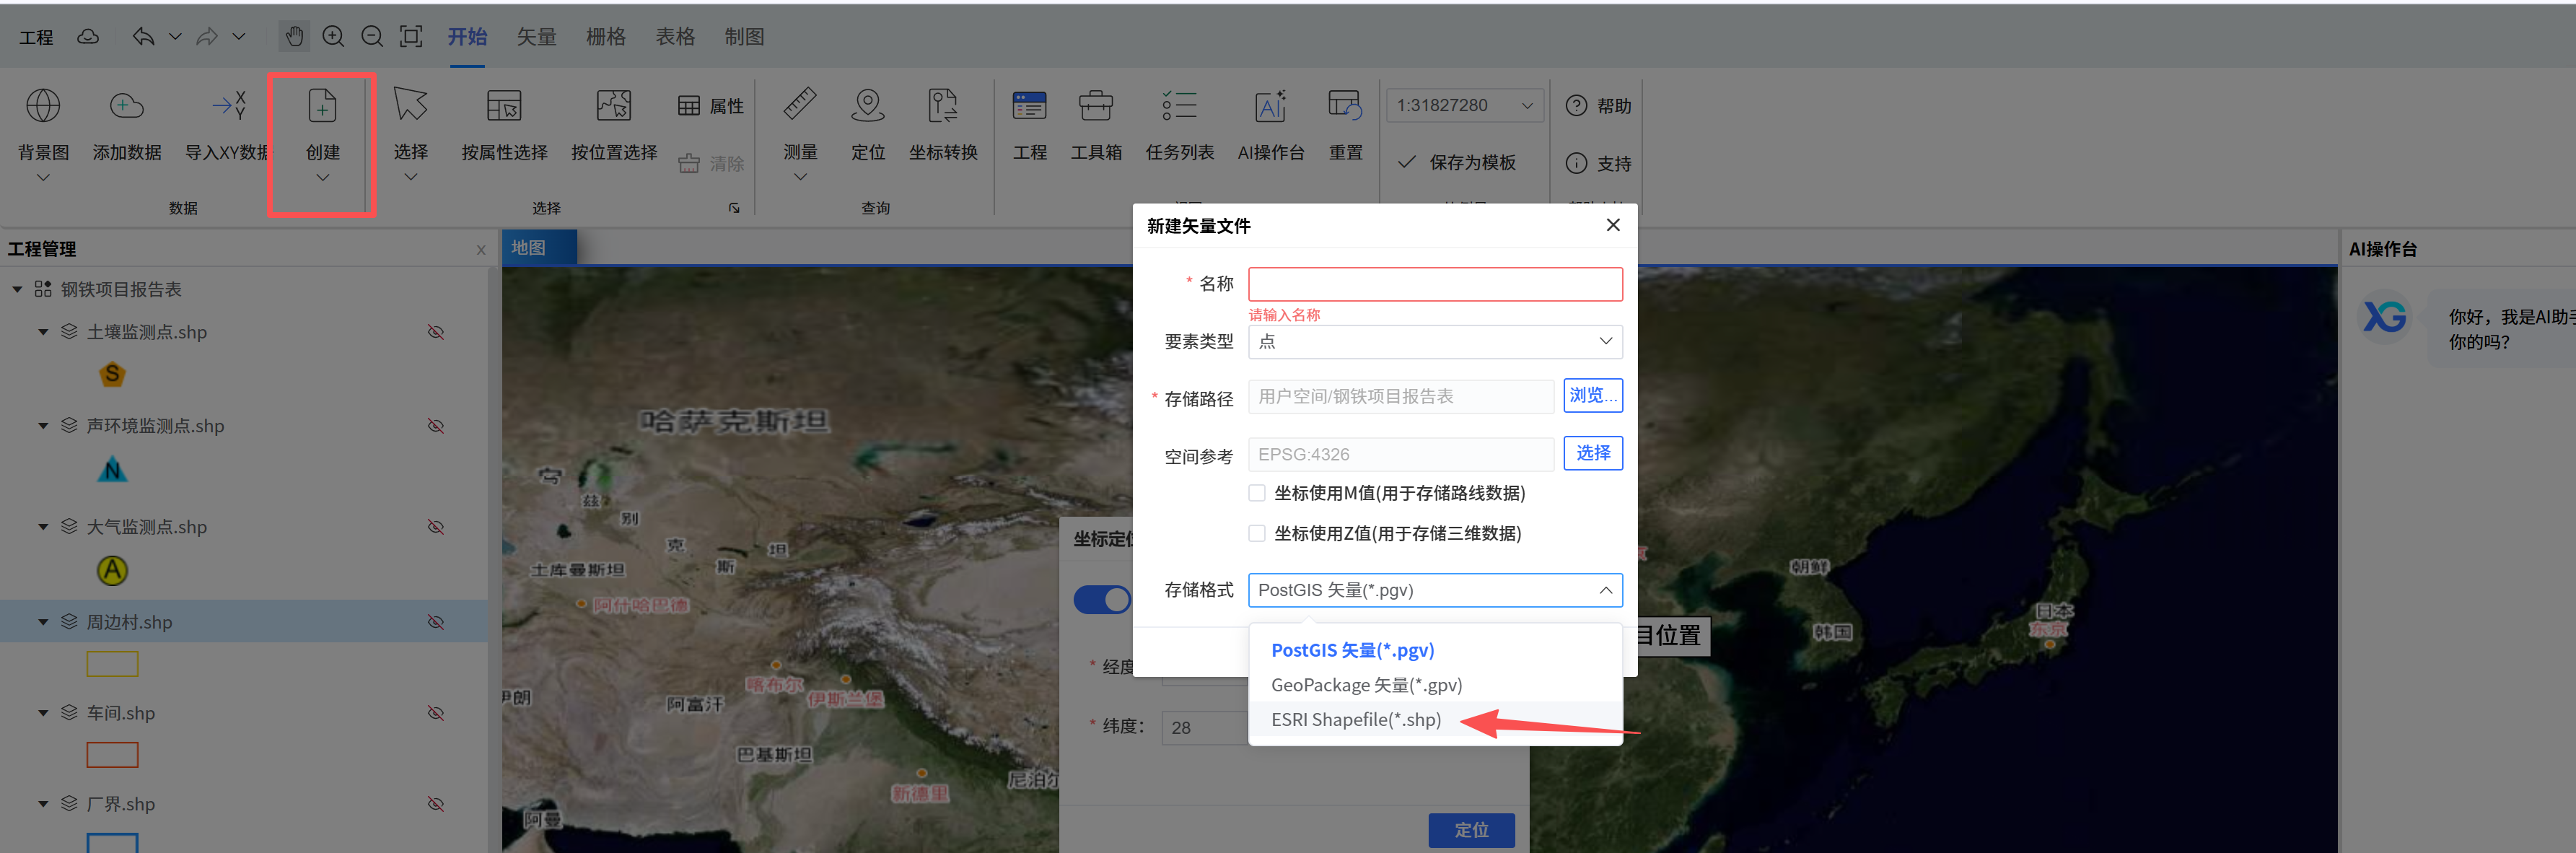Click the 浏览 storage path button

(x=1592, y=395)
